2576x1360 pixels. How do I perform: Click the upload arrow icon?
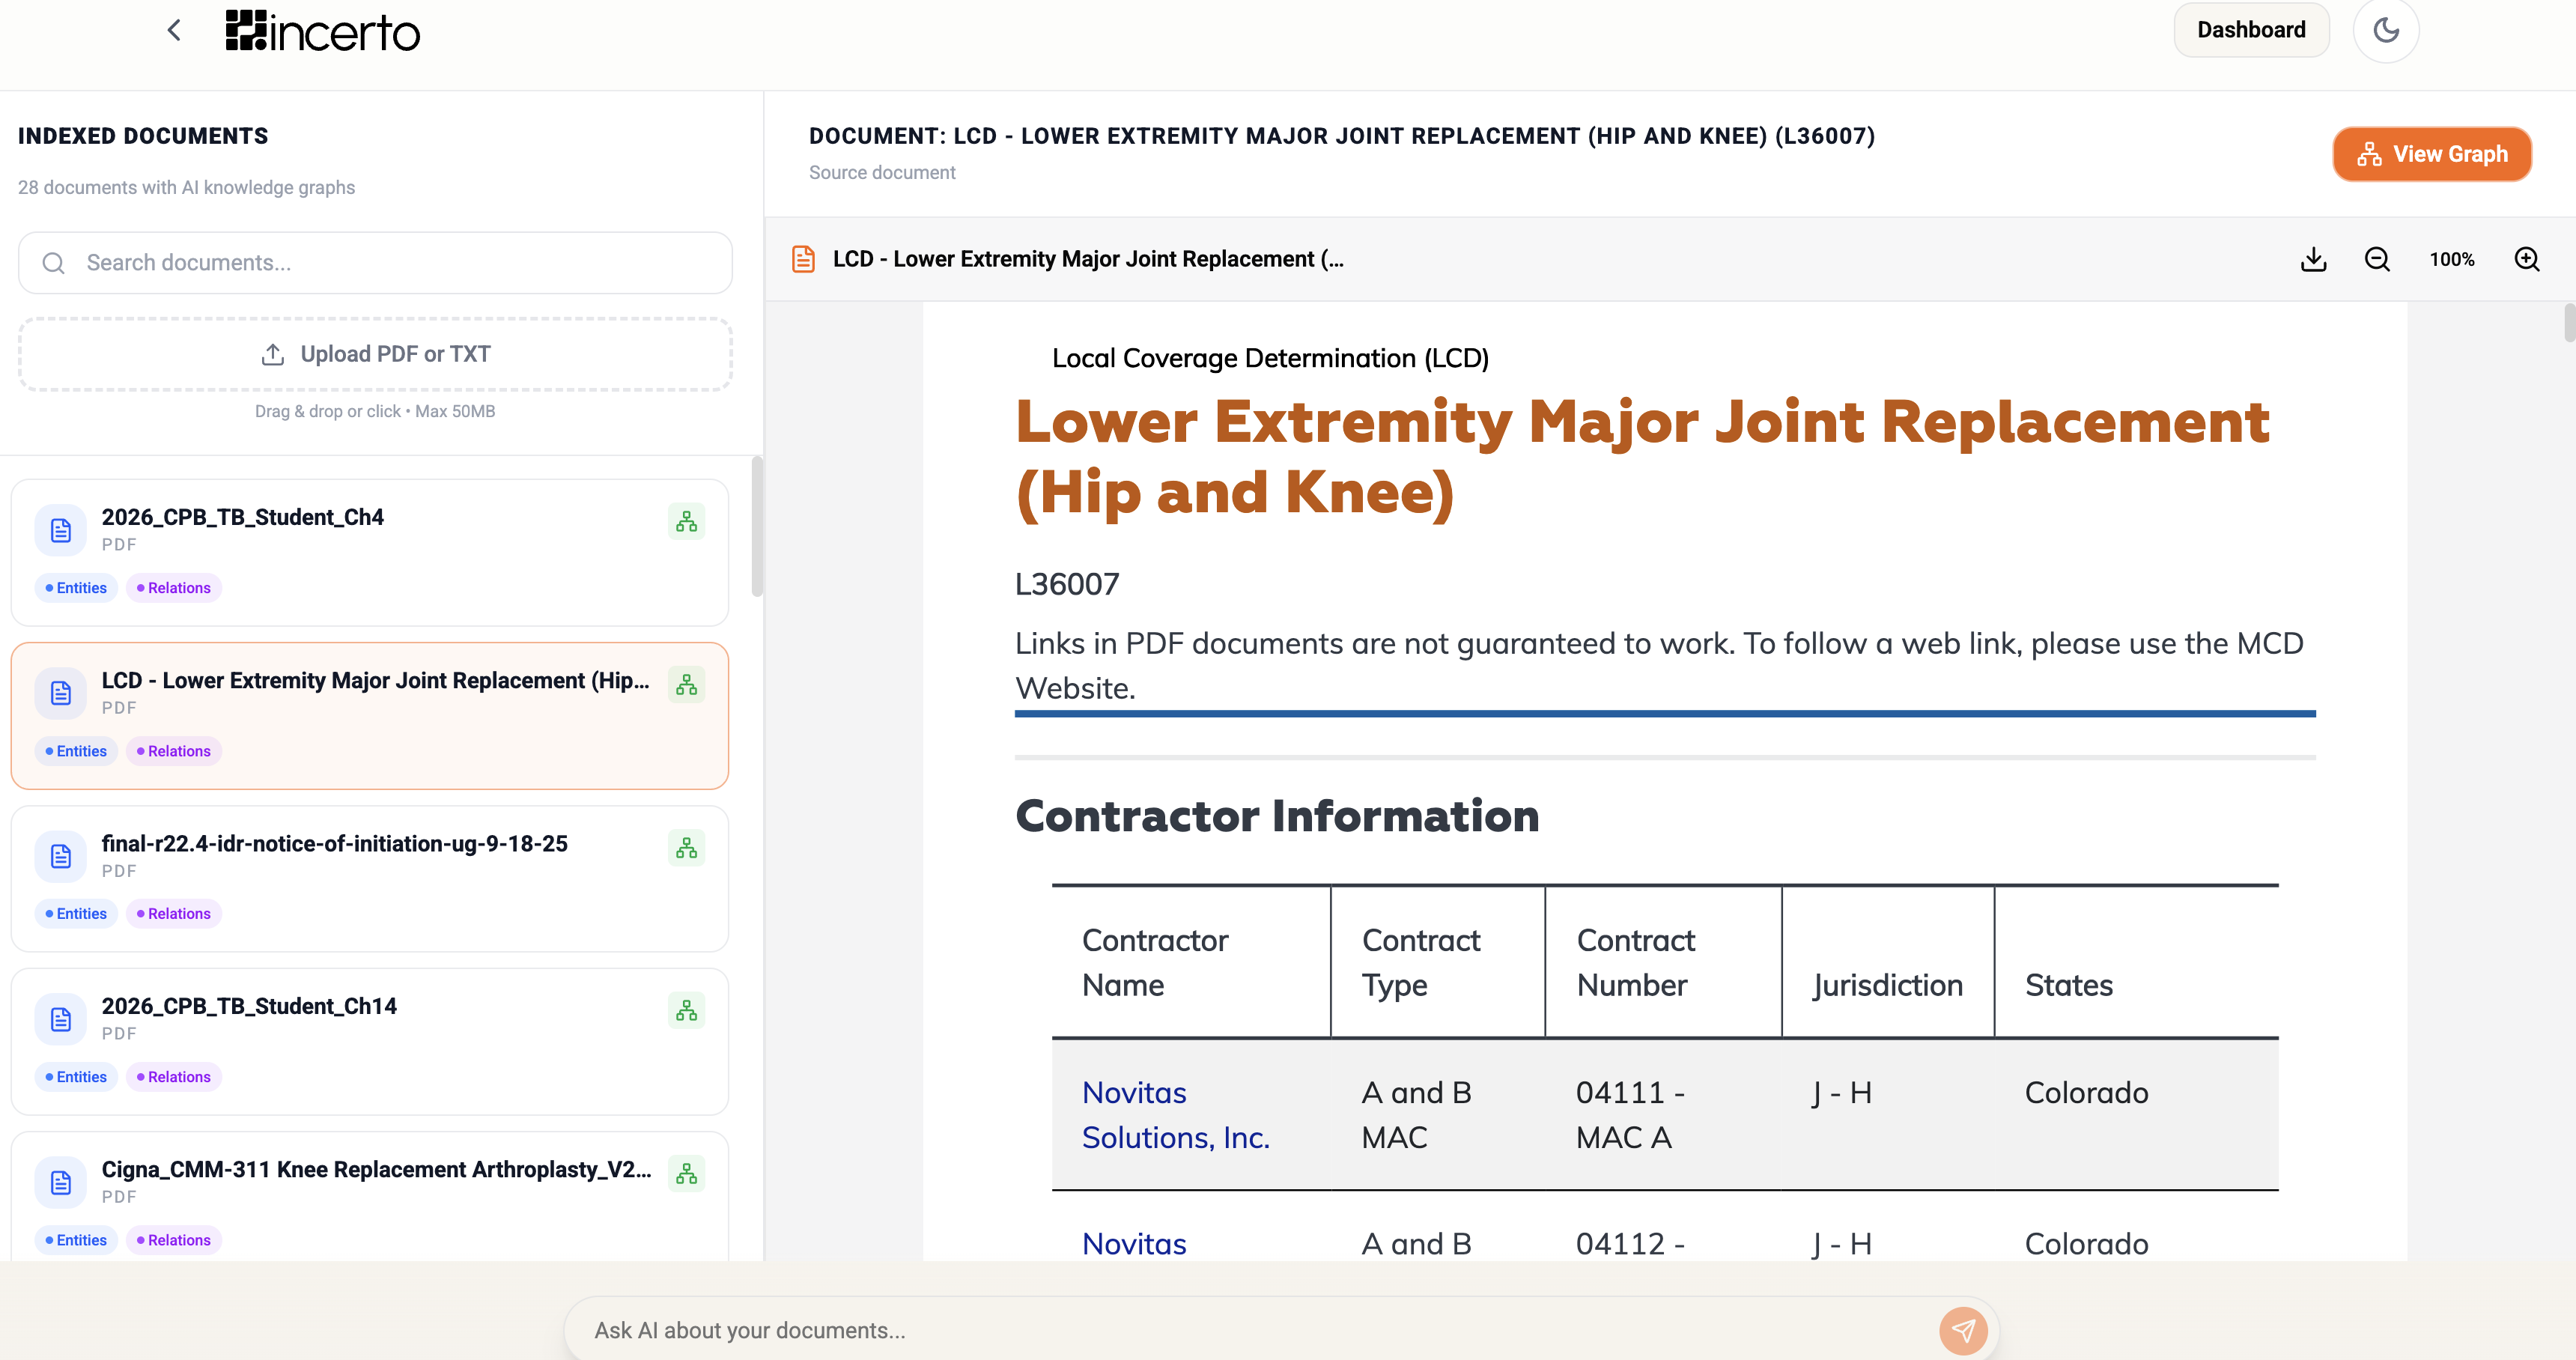pos(273,354)
